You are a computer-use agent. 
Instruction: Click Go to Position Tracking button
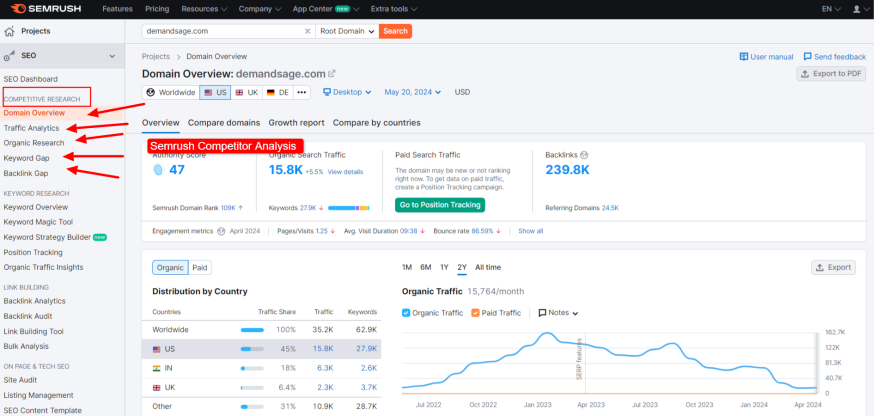(x=440, y=205)
